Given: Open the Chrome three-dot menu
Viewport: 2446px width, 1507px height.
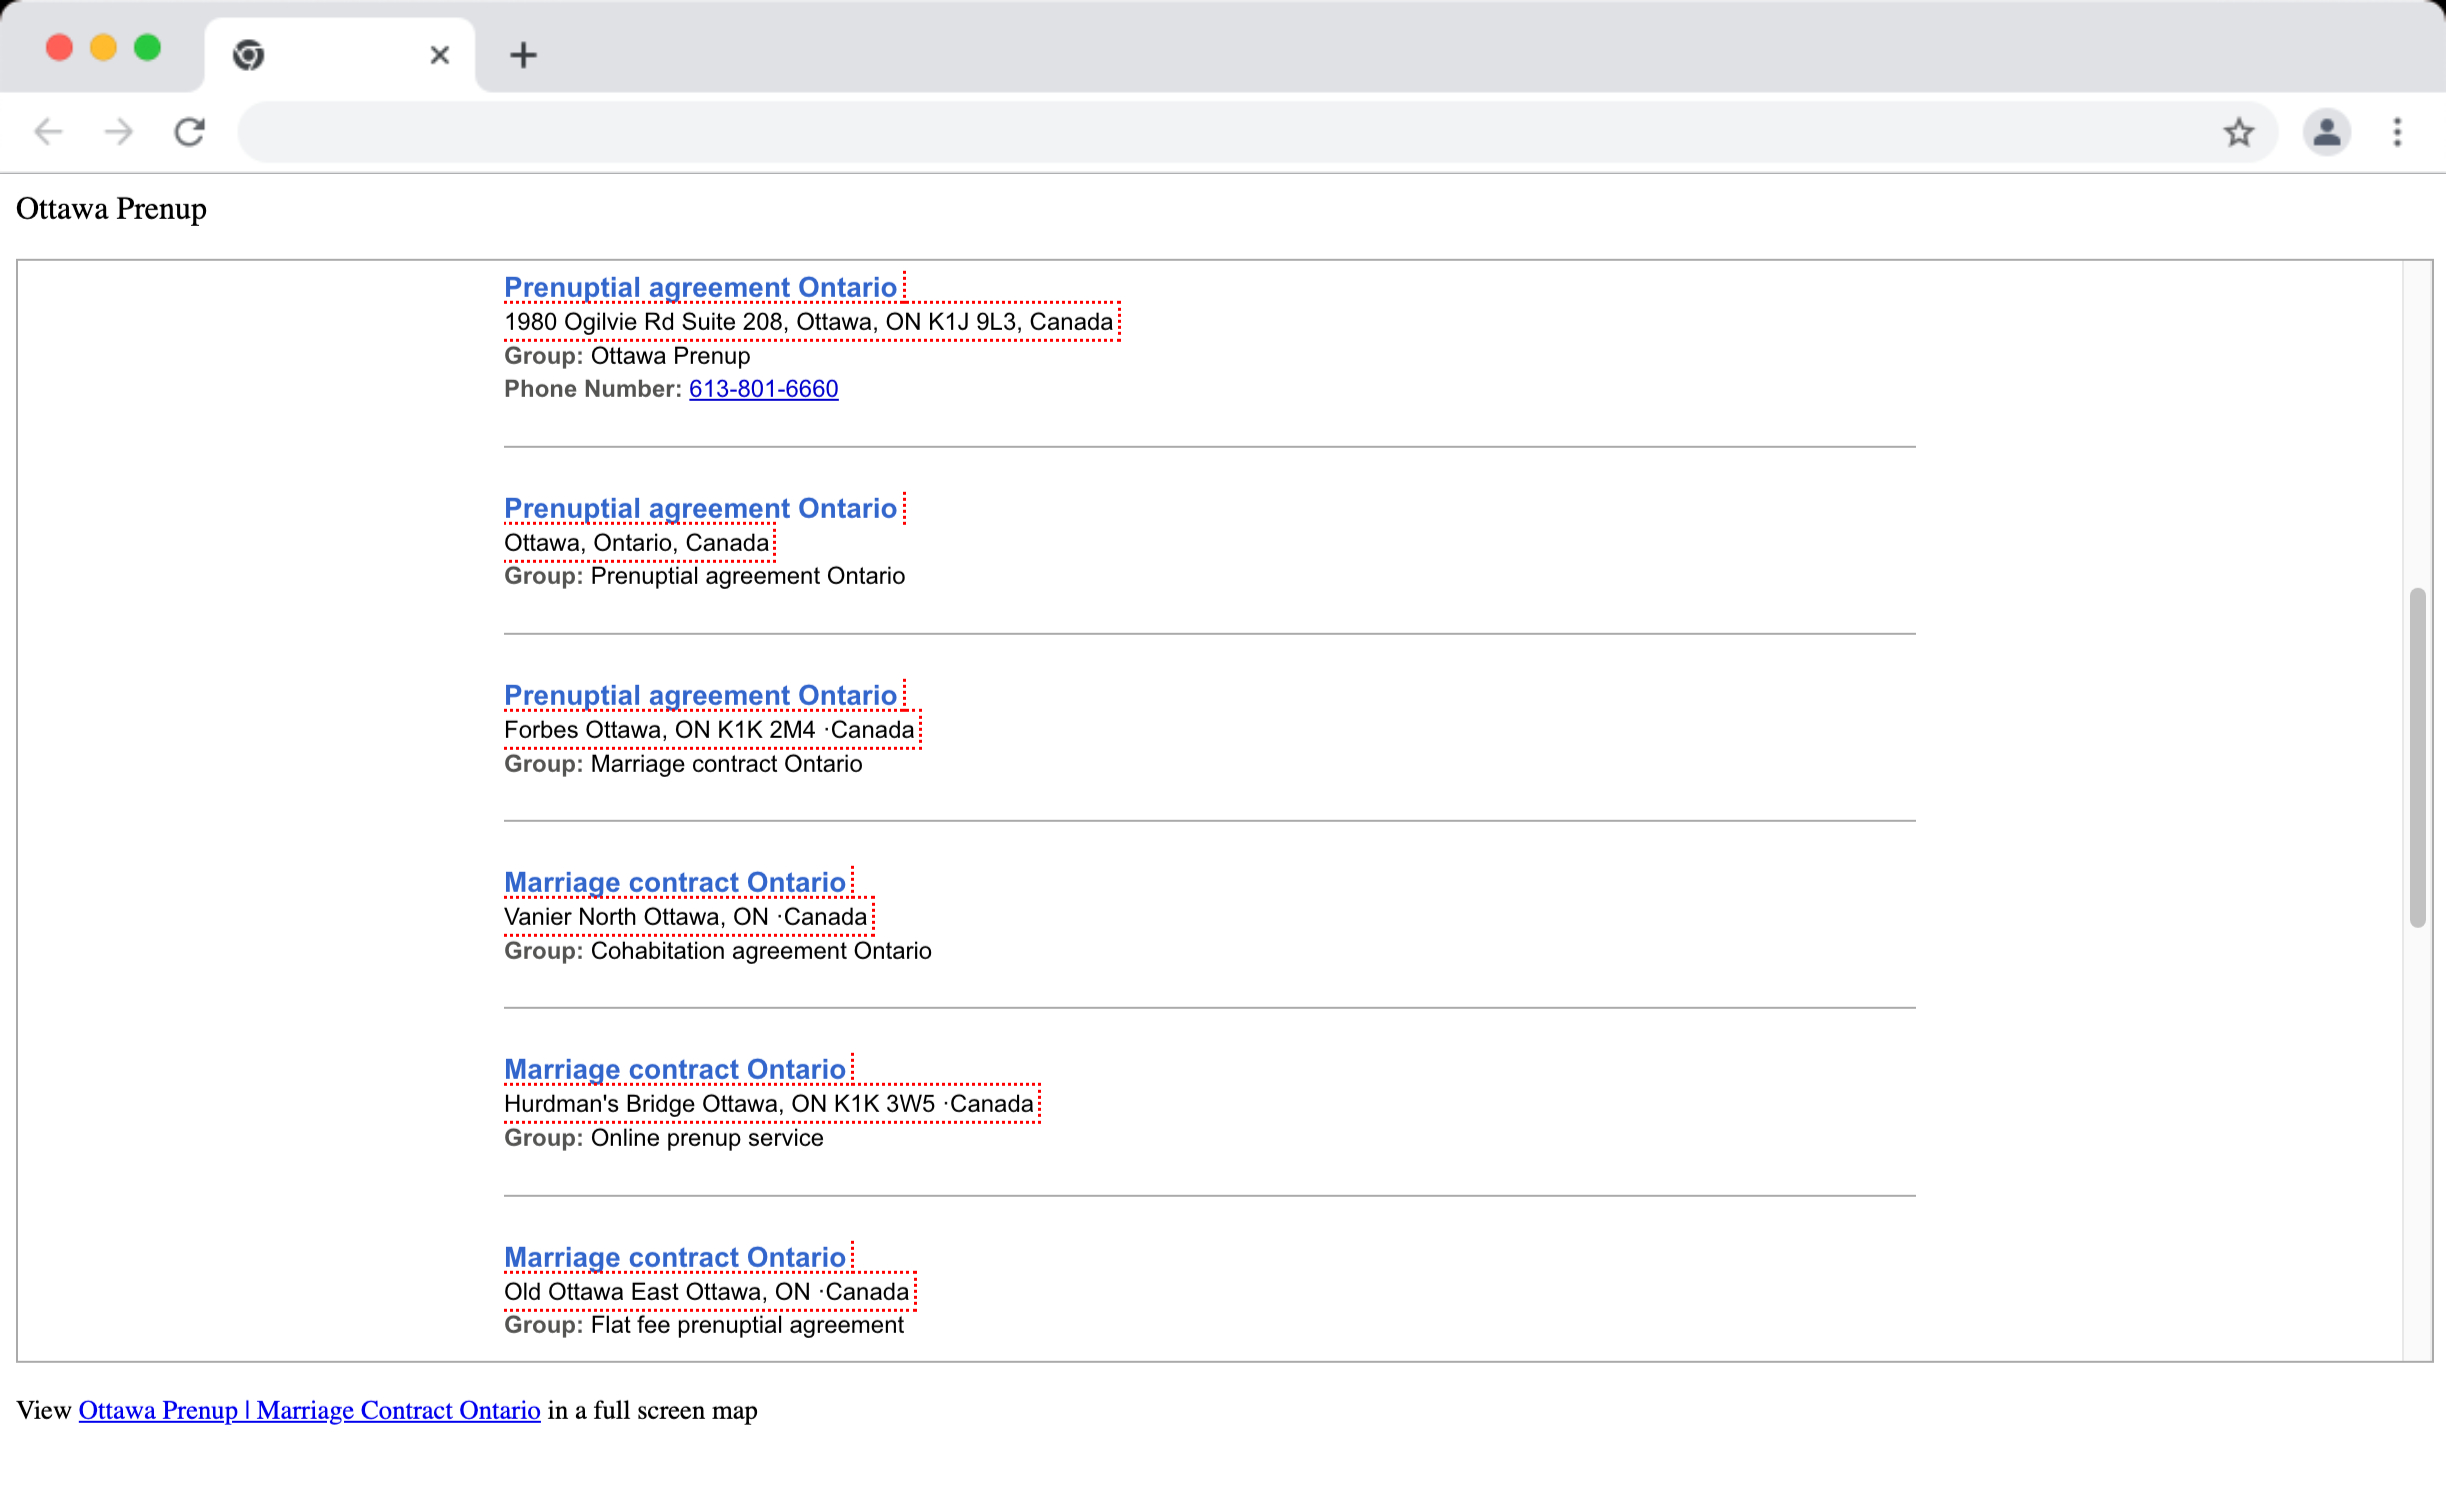Looking at the screenshot, I should click(x=2397, y=132).
